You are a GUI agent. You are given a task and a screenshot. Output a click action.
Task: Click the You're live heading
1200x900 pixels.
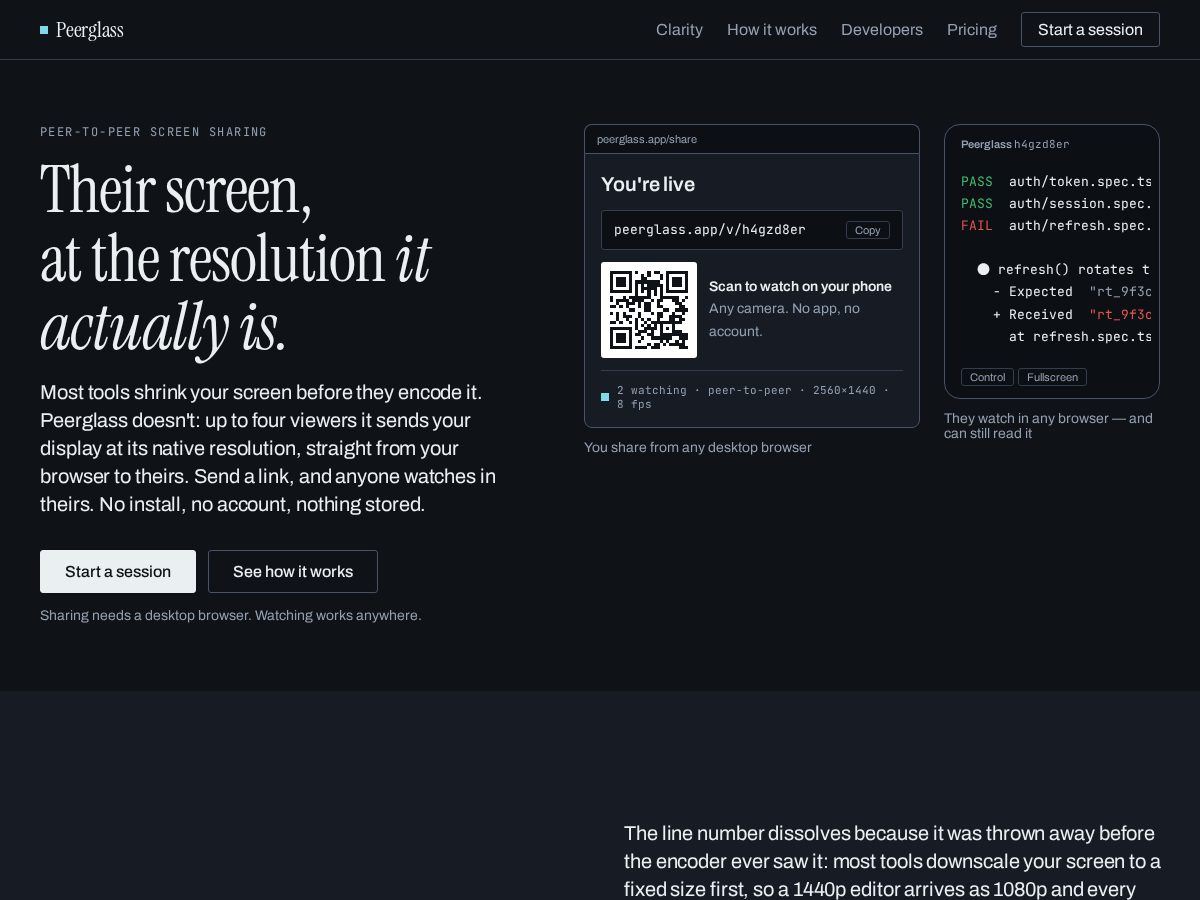coord(648,184)
